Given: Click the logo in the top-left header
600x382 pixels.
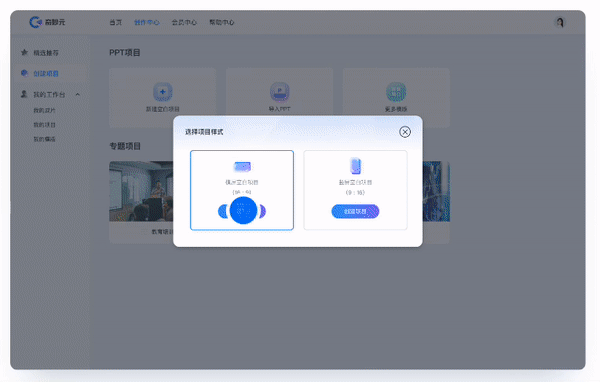Looking at the screenshot, I should (47, 22).
